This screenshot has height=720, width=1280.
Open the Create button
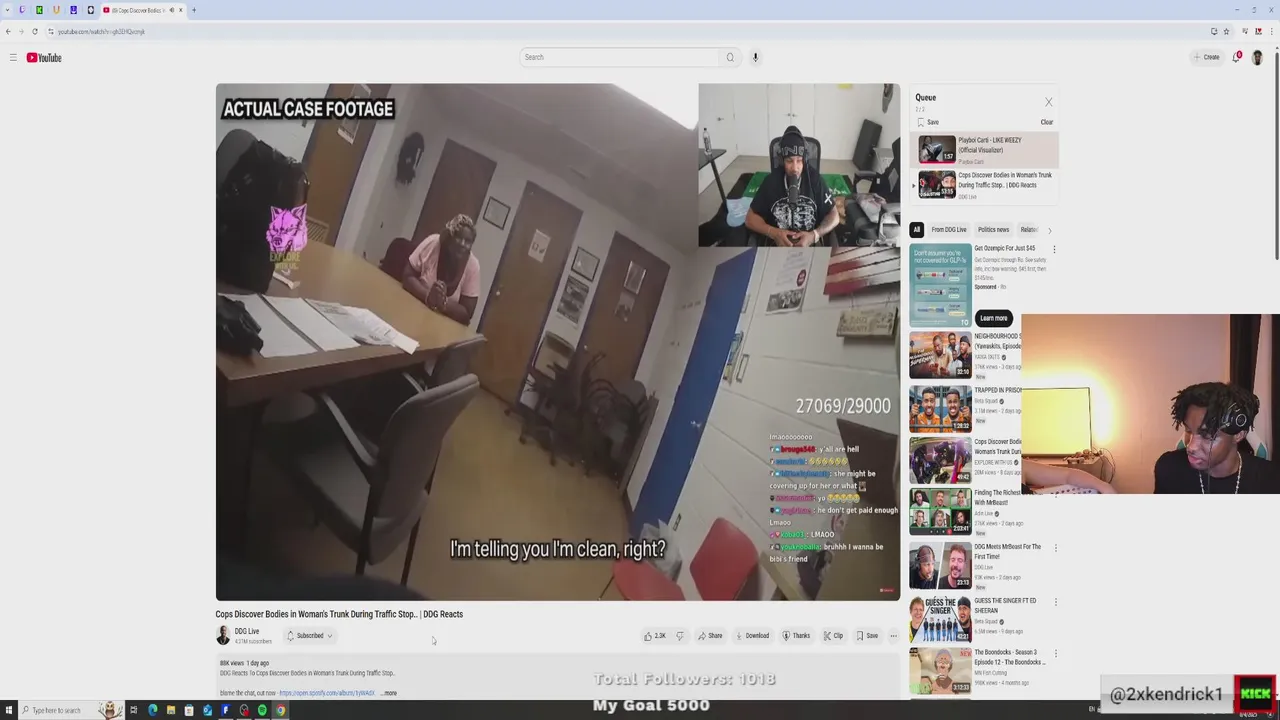tap(1206, 57)
